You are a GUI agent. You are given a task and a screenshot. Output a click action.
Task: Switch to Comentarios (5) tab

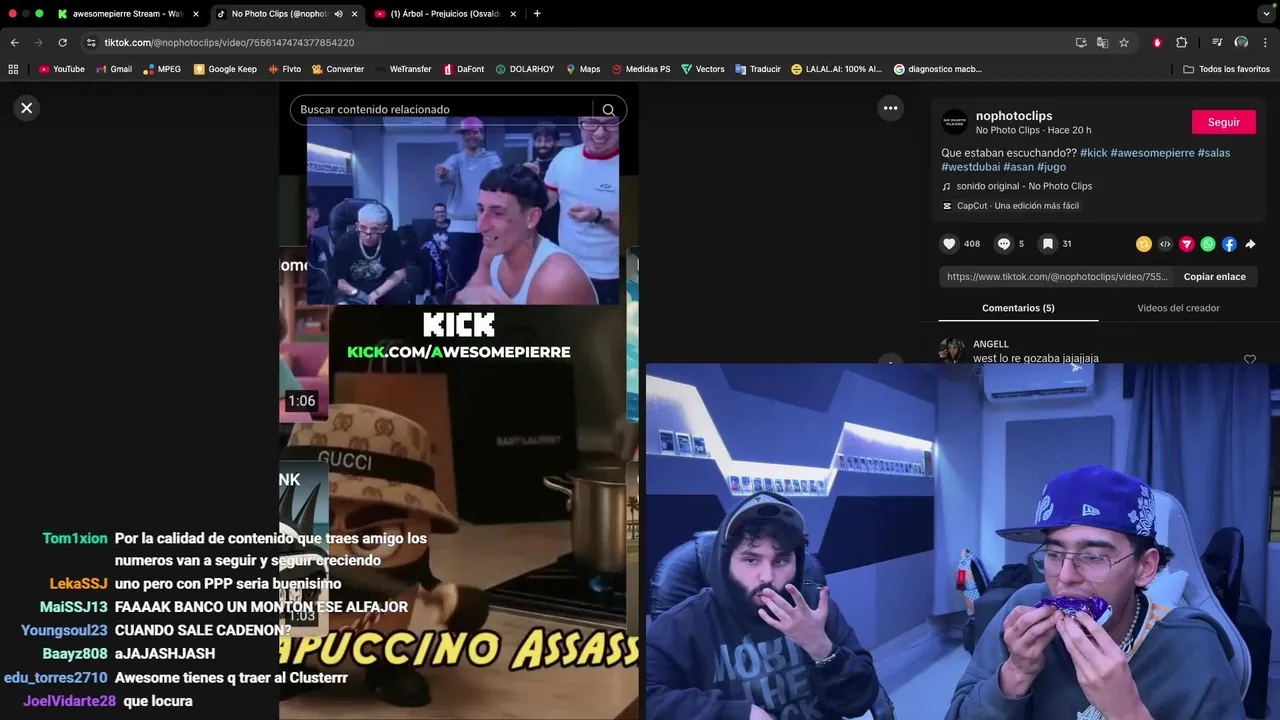pos(1018,308)
